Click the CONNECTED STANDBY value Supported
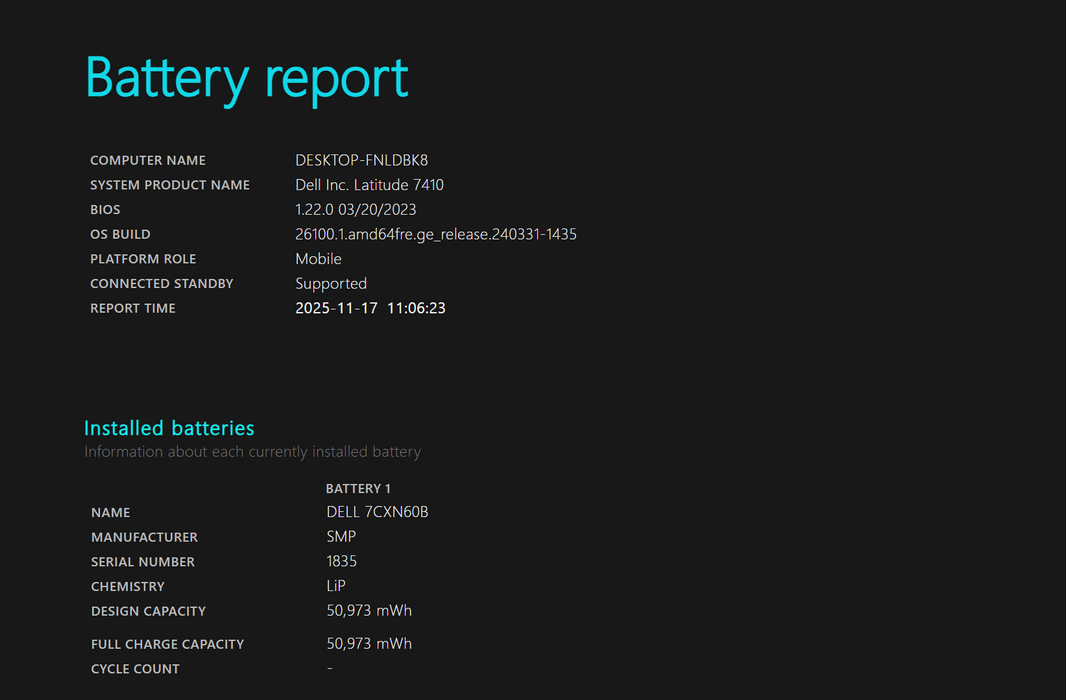Screen dimensions: 1066x700 331,284
